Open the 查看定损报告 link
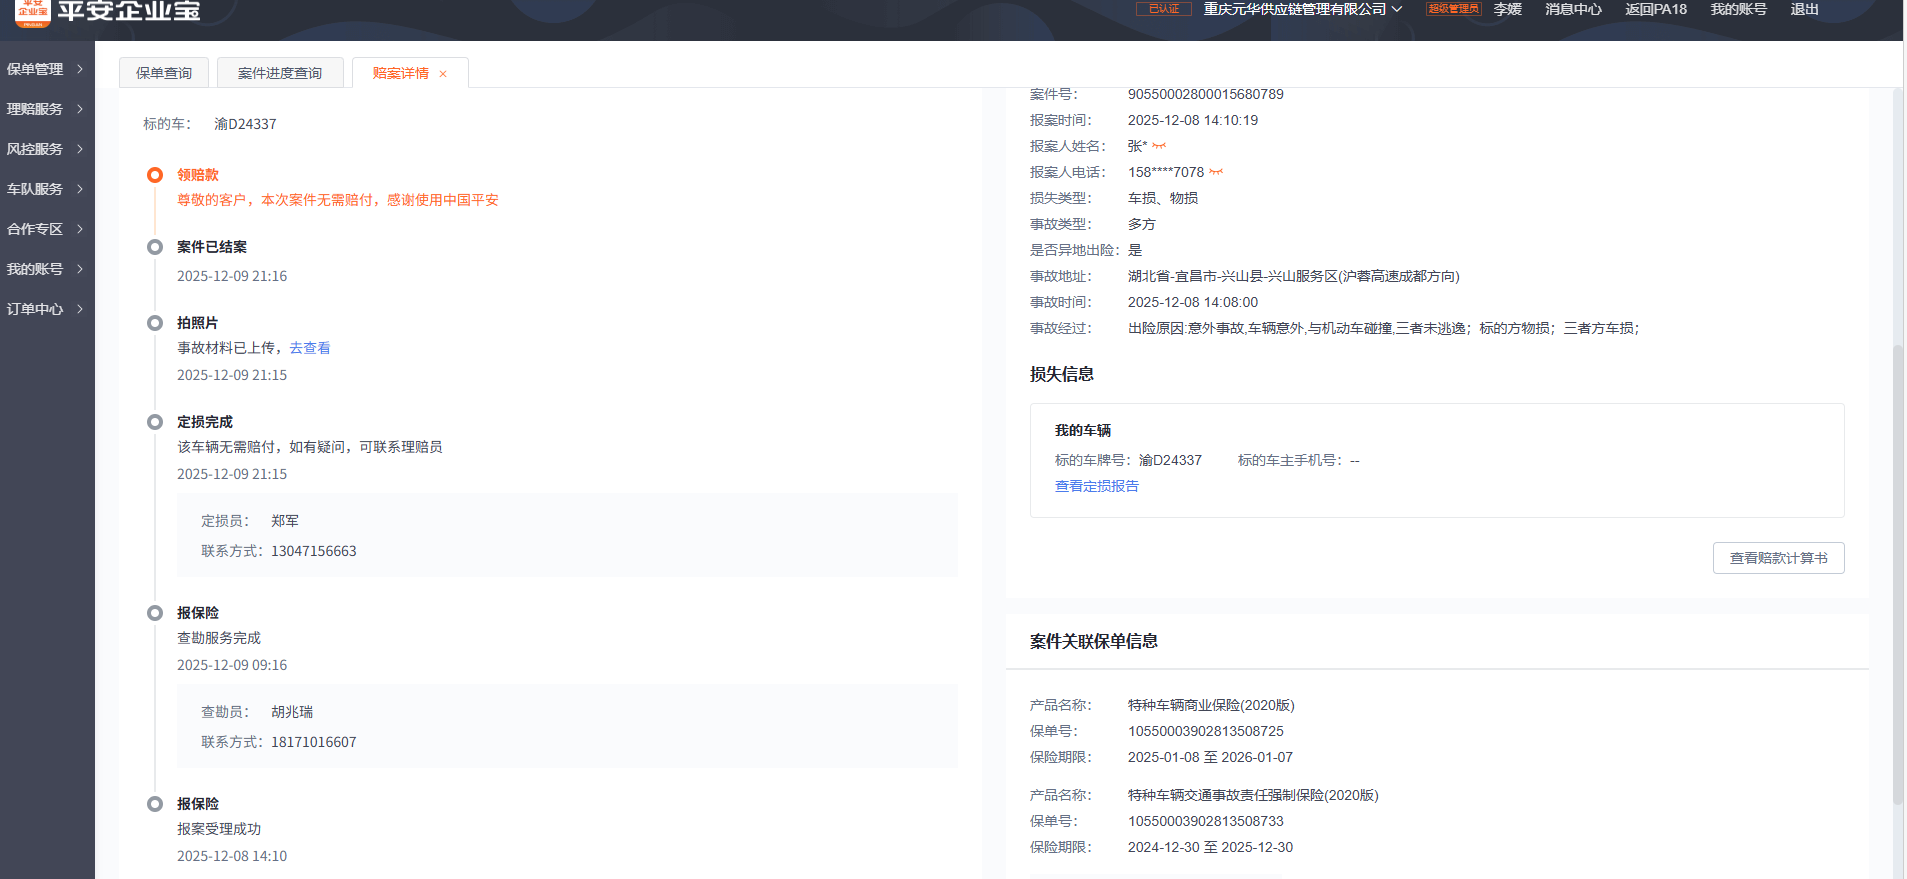Image resolution: width=1907 pixels, height=879 pixels. pos(1096,486)
